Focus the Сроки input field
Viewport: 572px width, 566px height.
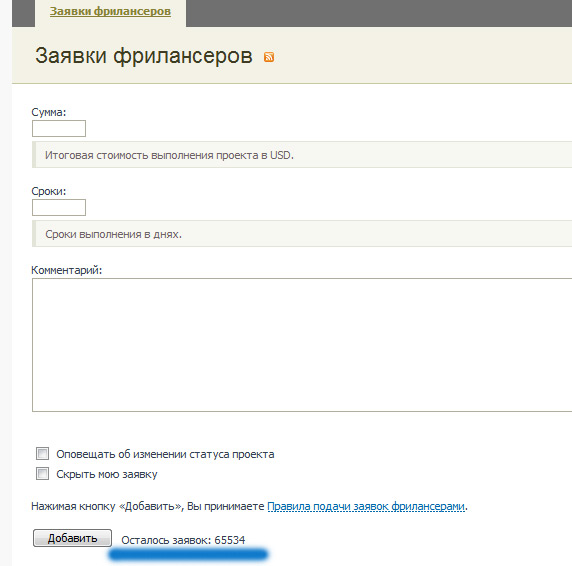tap(59, 207)
